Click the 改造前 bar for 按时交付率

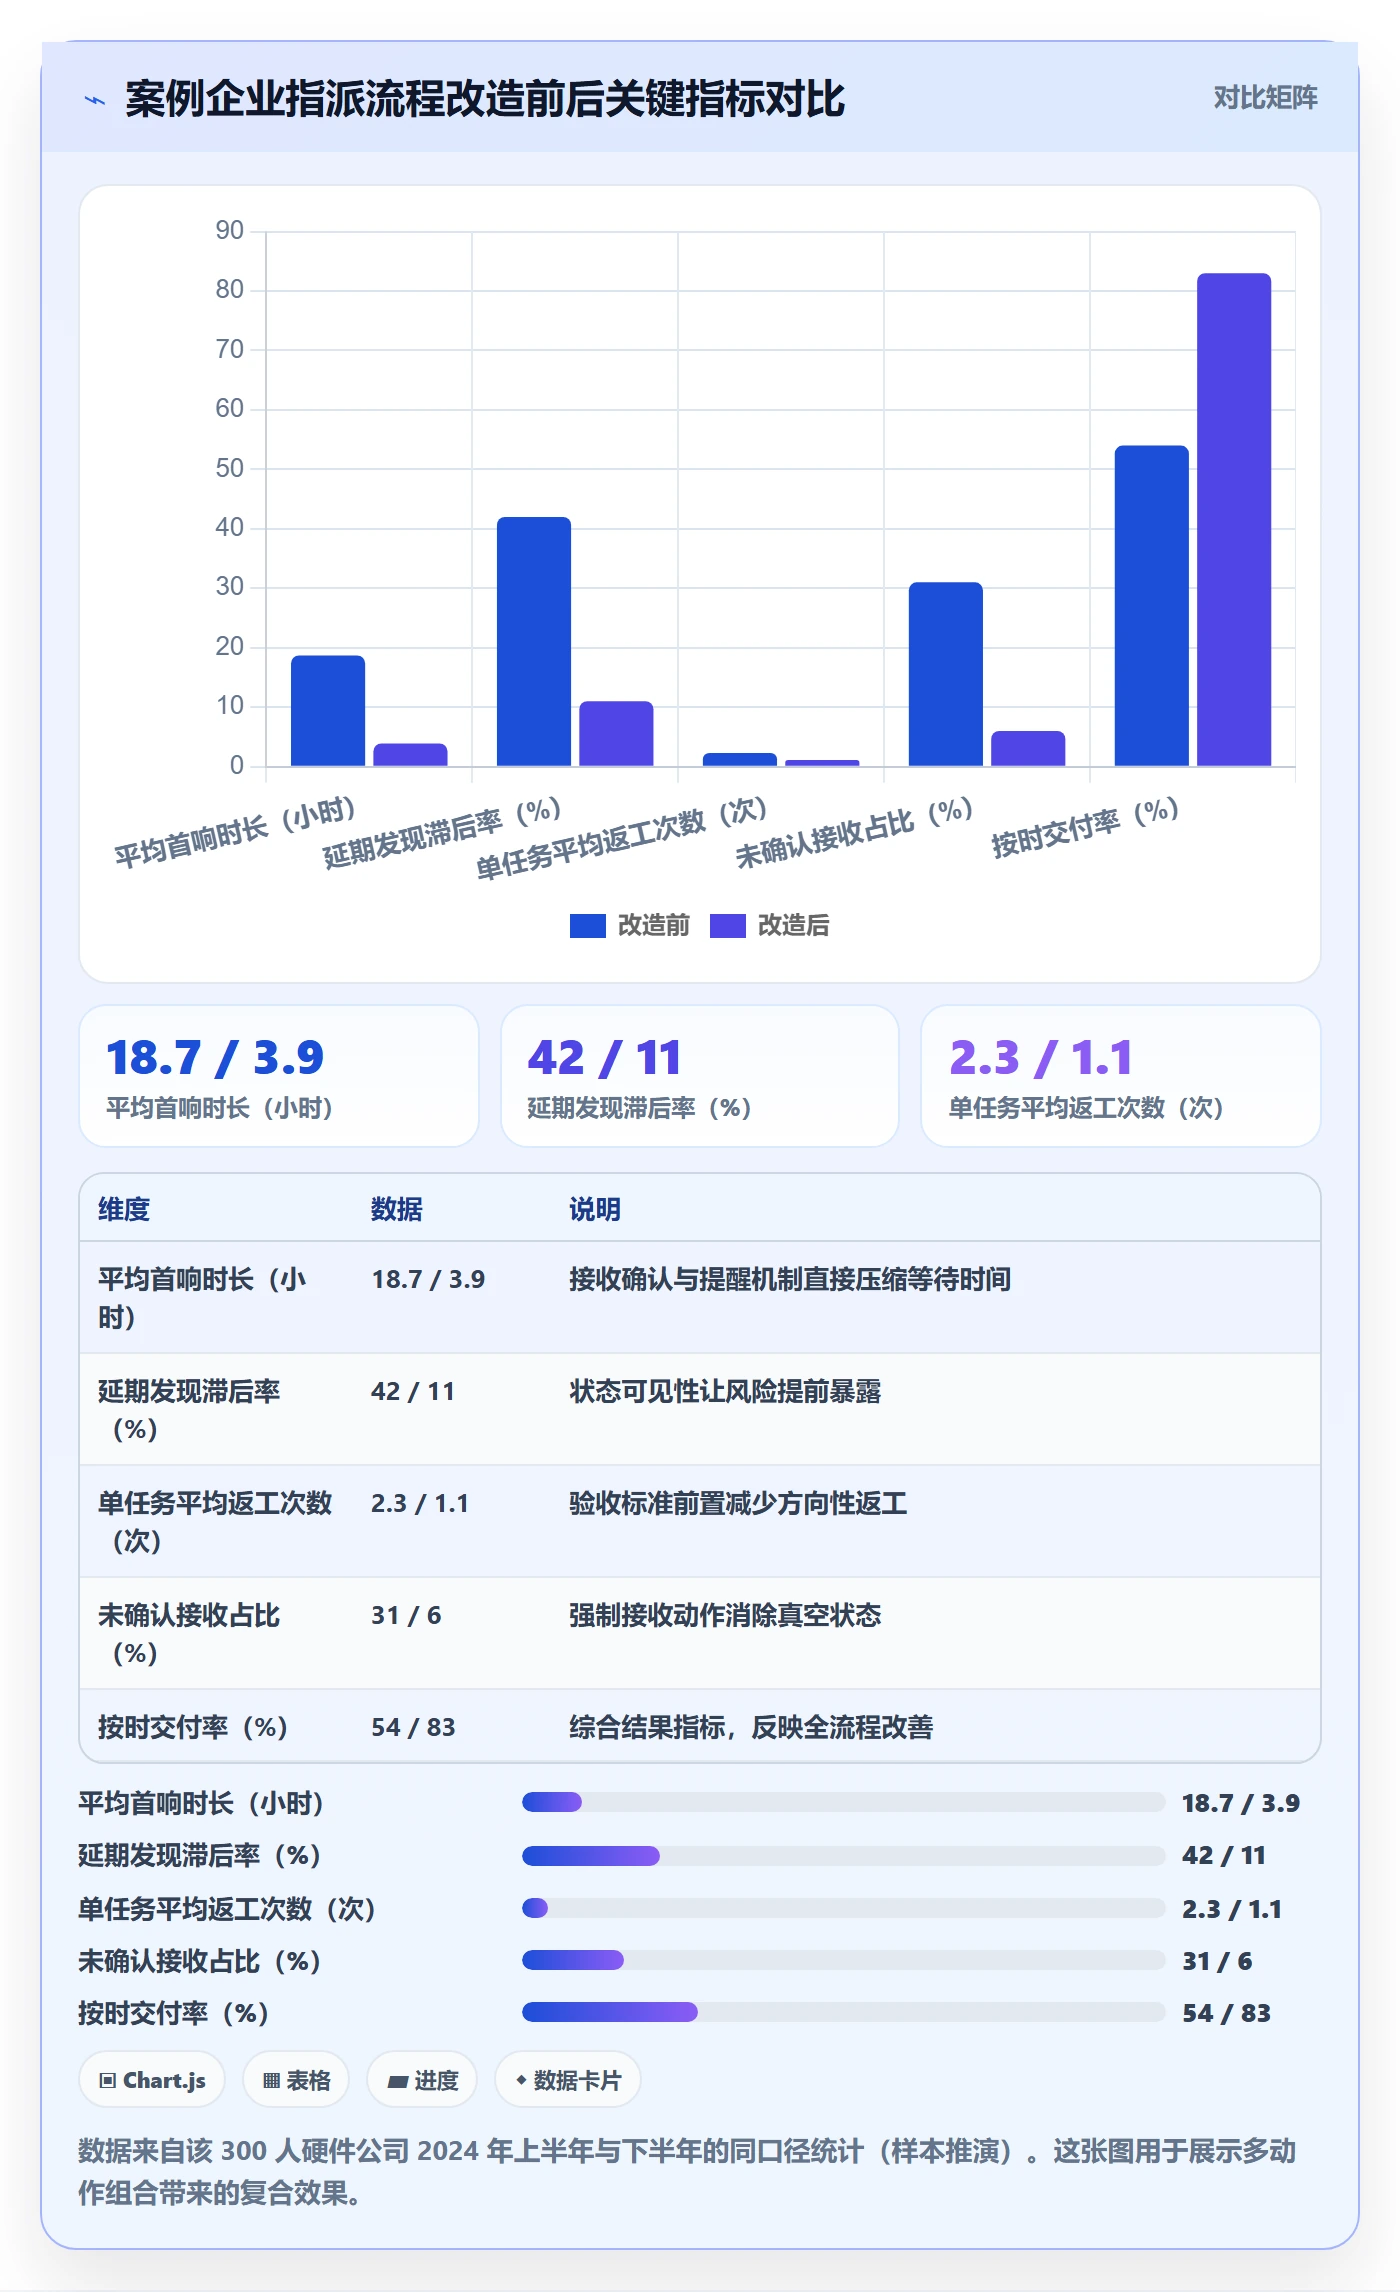tap(1152, 606)
